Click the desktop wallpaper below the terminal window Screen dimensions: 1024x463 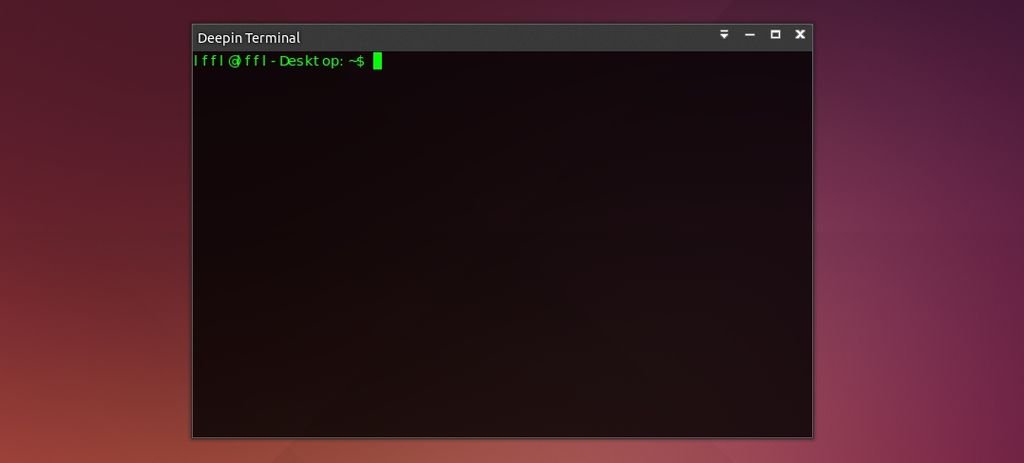(502, 451)
